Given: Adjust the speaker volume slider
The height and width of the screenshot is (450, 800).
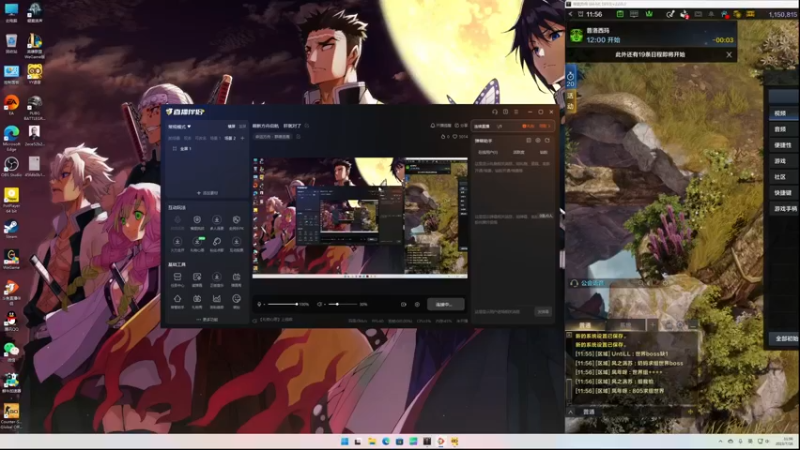Looking at the screenshot, I should [x=342, y=304].
